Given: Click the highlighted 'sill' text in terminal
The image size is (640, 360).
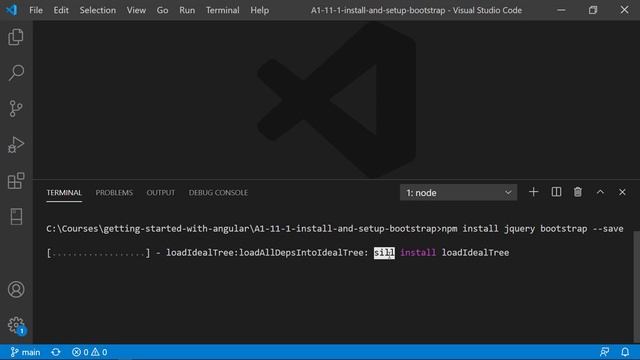Looking at the screenshot, I should (x=384, y=253).
